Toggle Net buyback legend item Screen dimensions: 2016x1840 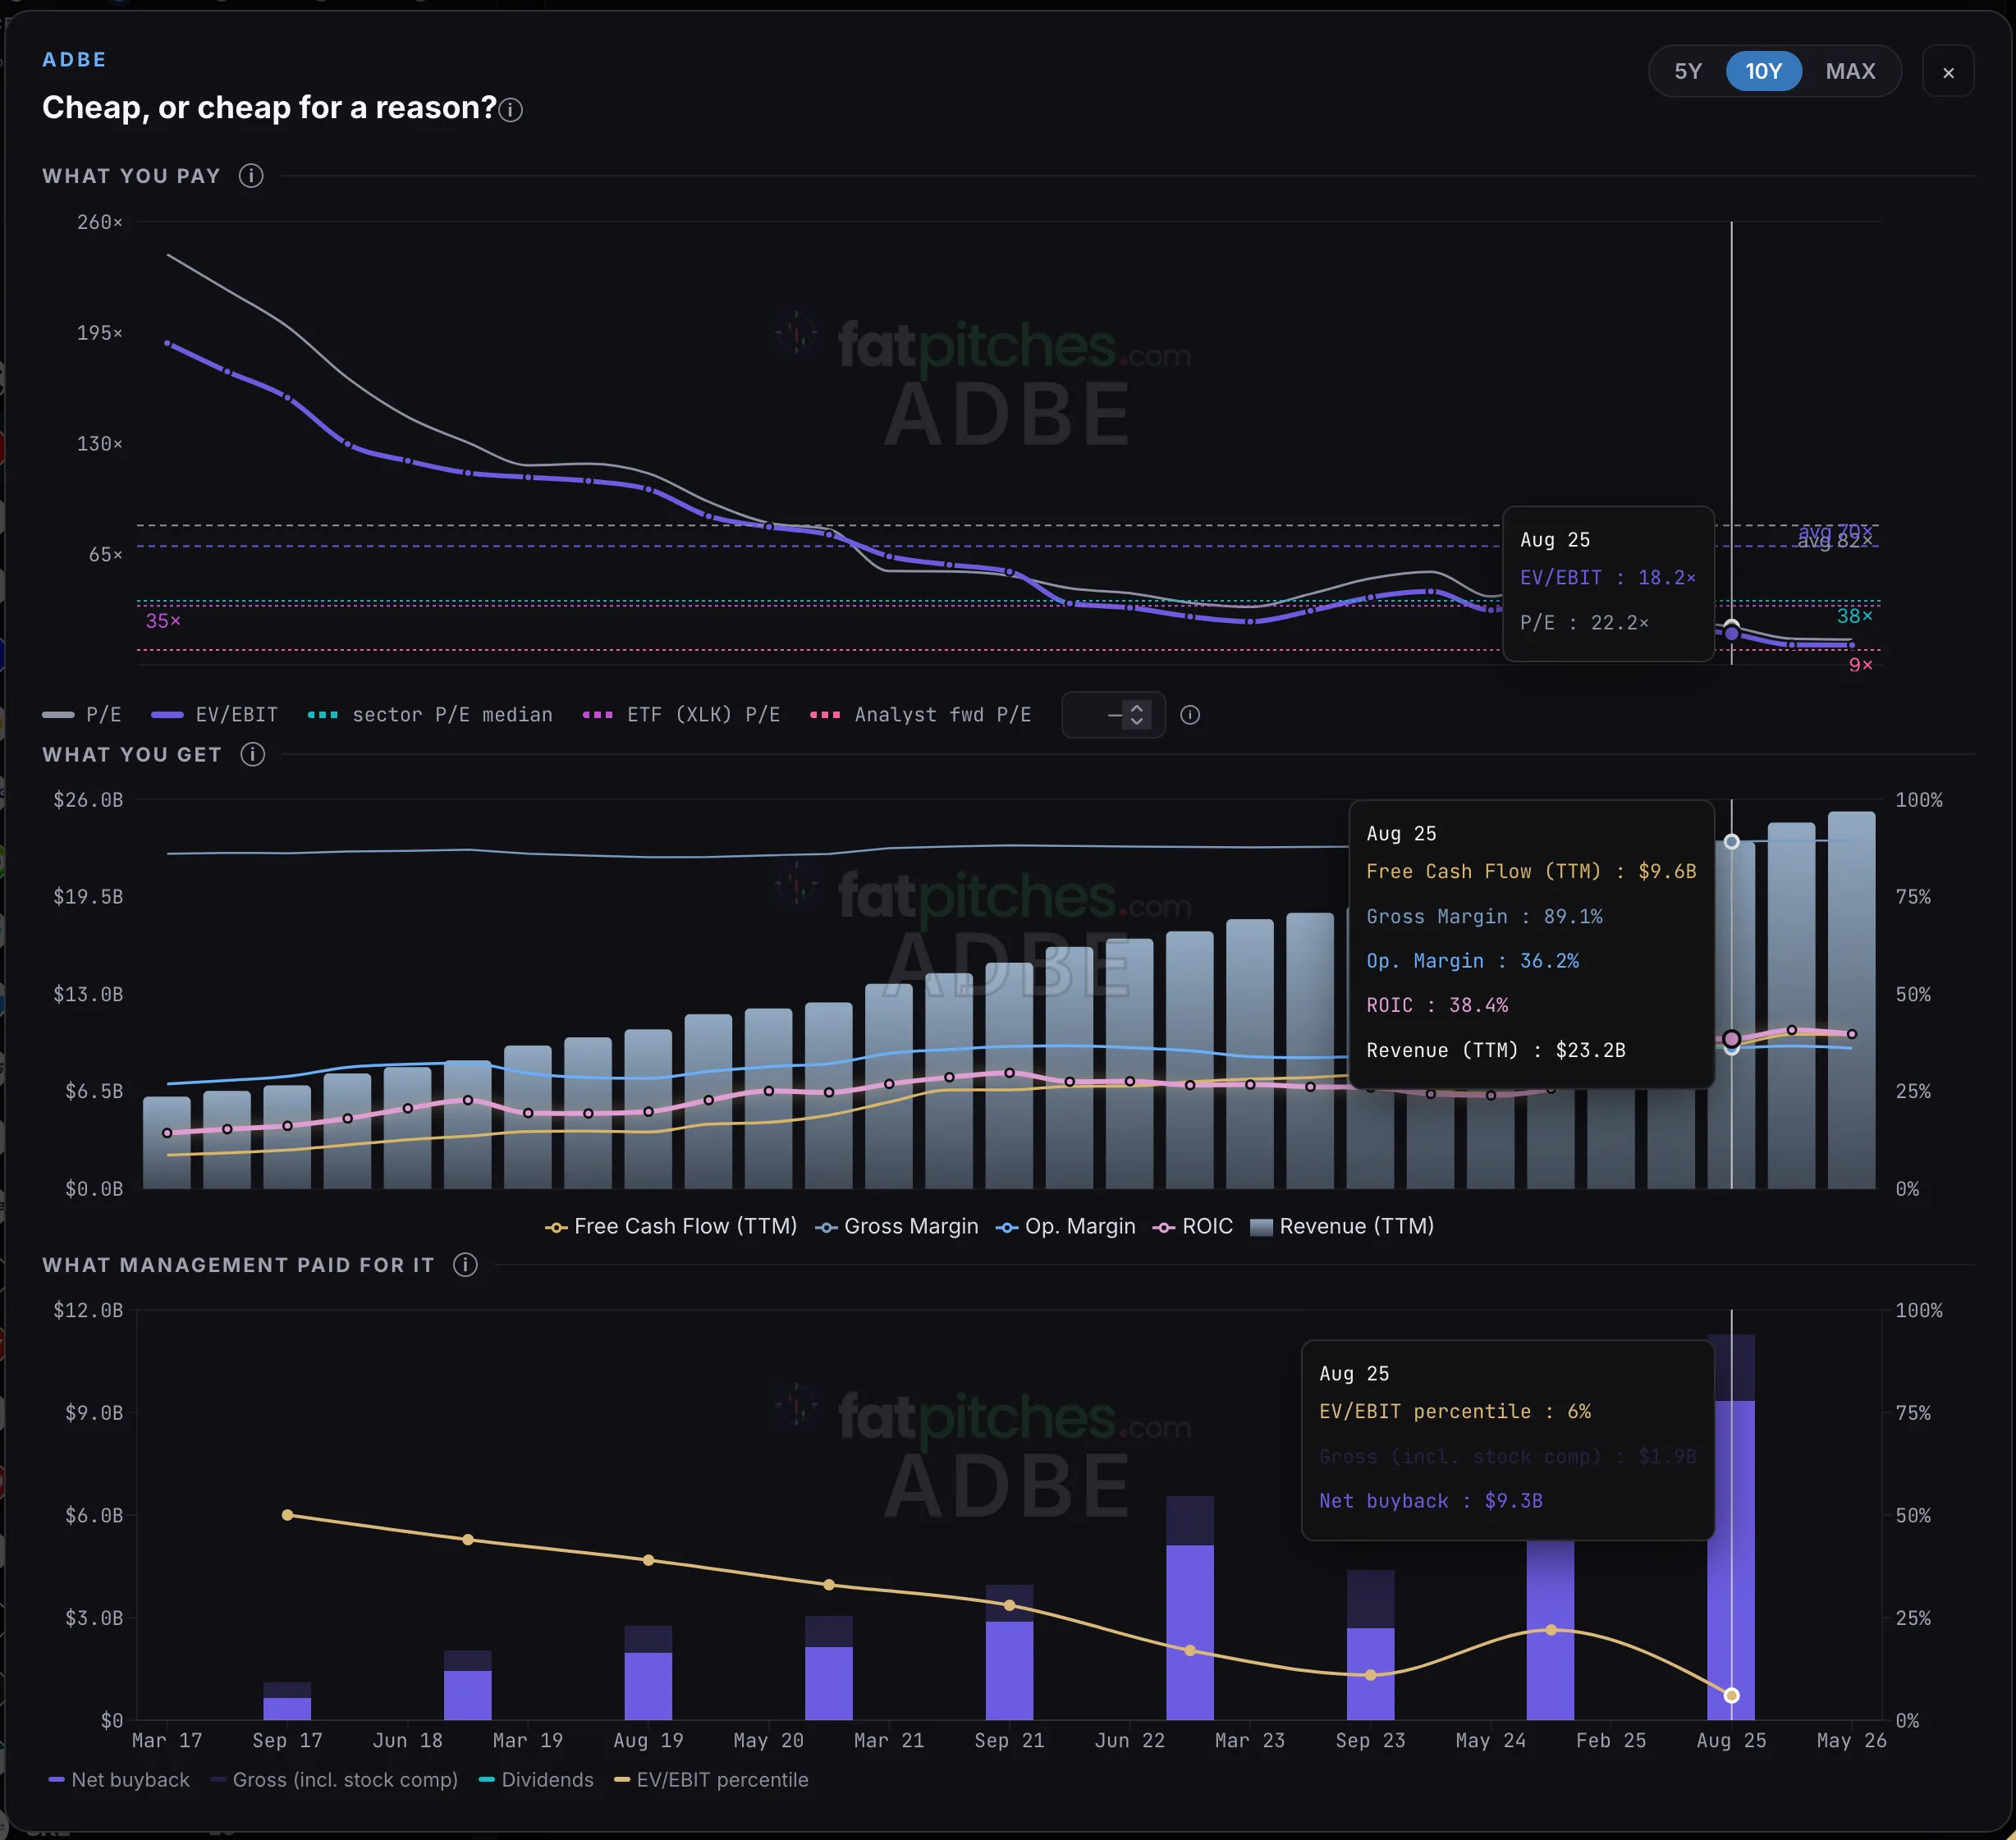(x=119, y=1779)
